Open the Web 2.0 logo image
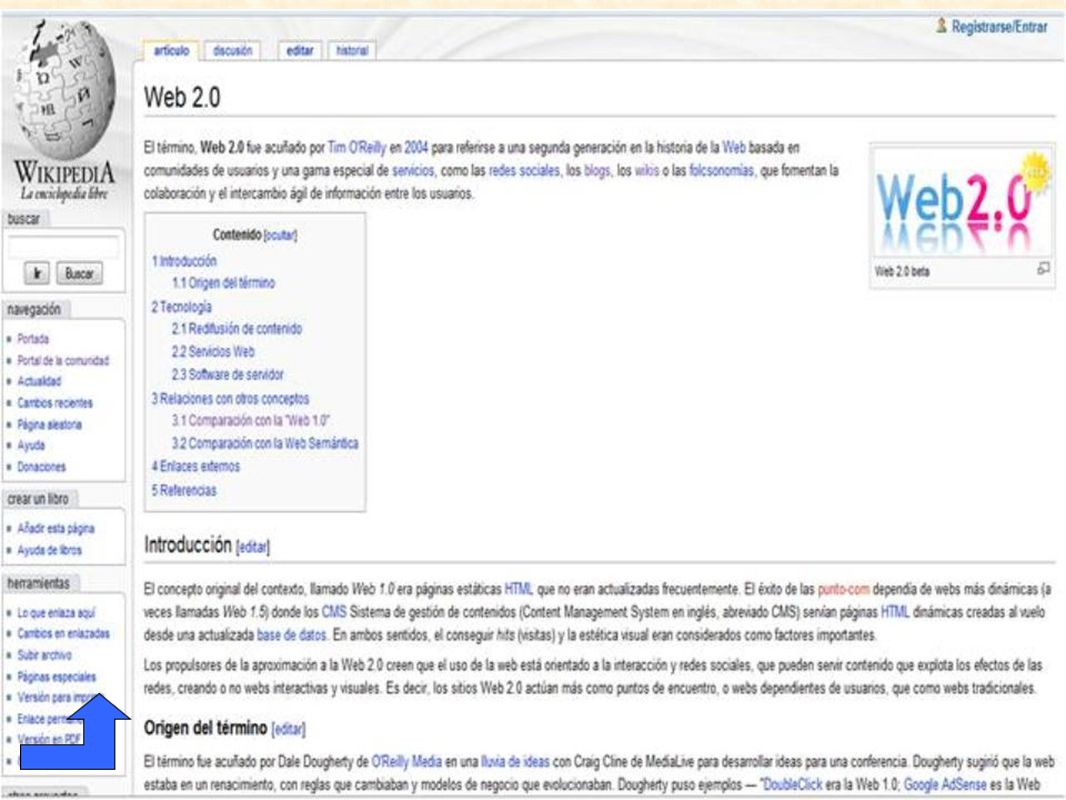The image size is (1066, 800). pyautogui.click(x=962, y=203)
